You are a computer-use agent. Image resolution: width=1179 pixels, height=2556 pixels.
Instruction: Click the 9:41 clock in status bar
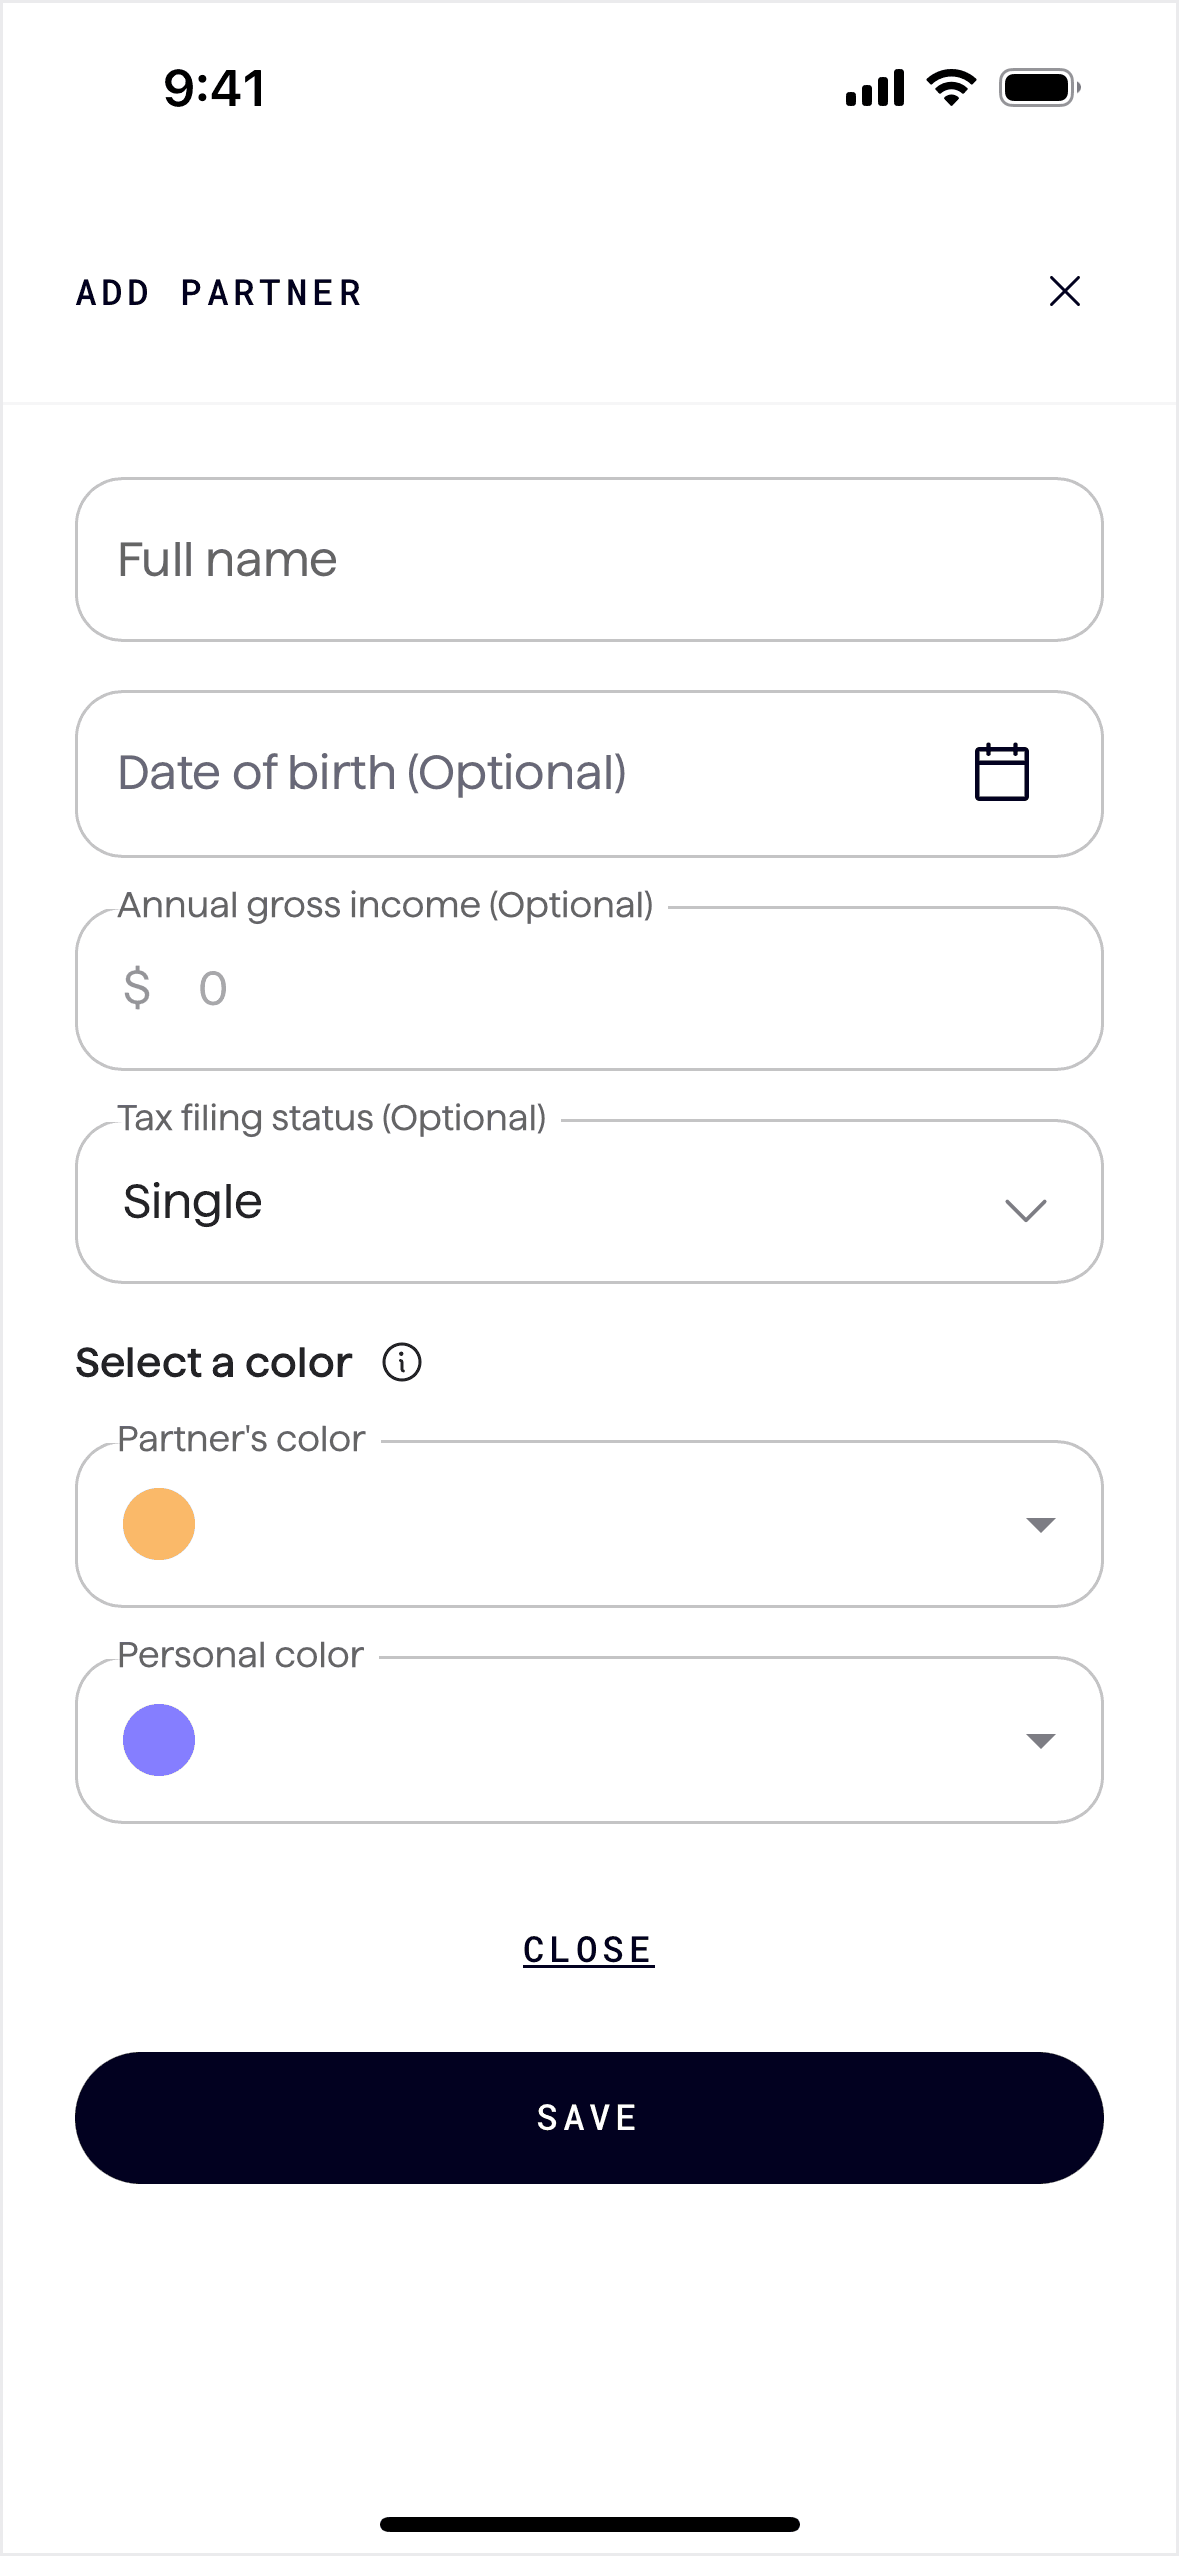pyautogui.click(x=214, y=88)
